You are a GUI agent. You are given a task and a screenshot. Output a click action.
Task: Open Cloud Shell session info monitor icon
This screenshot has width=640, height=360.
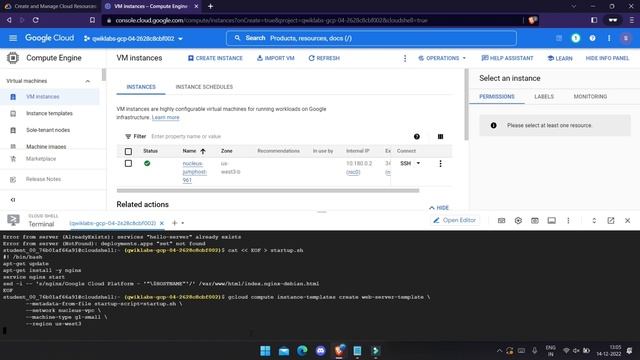(x=551, y=220)
